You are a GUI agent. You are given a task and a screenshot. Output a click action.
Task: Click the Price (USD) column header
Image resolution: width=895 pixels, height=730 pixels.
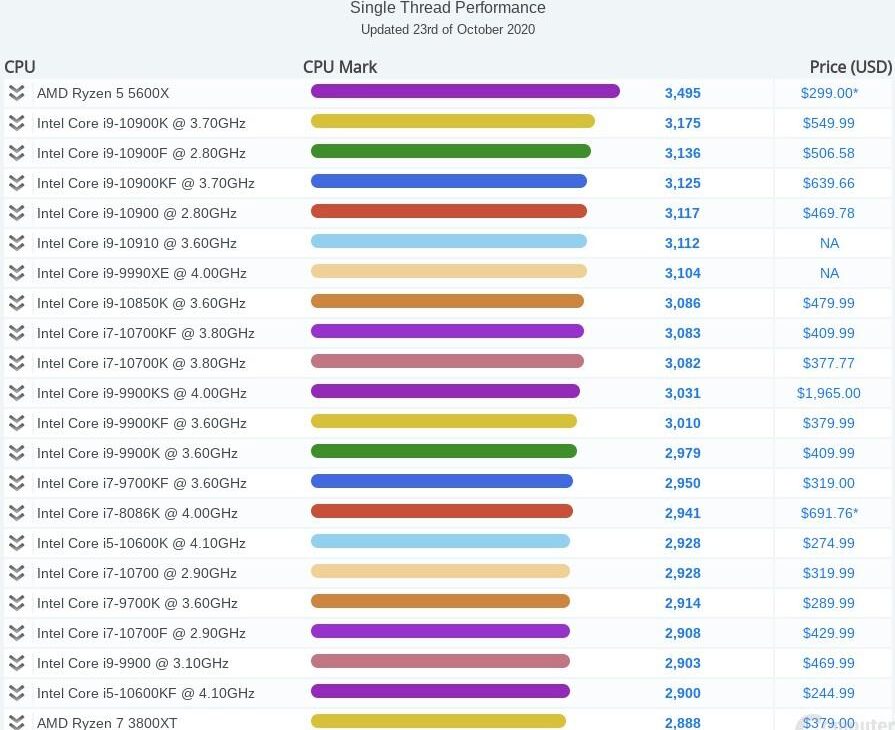[x=850, y=67]
